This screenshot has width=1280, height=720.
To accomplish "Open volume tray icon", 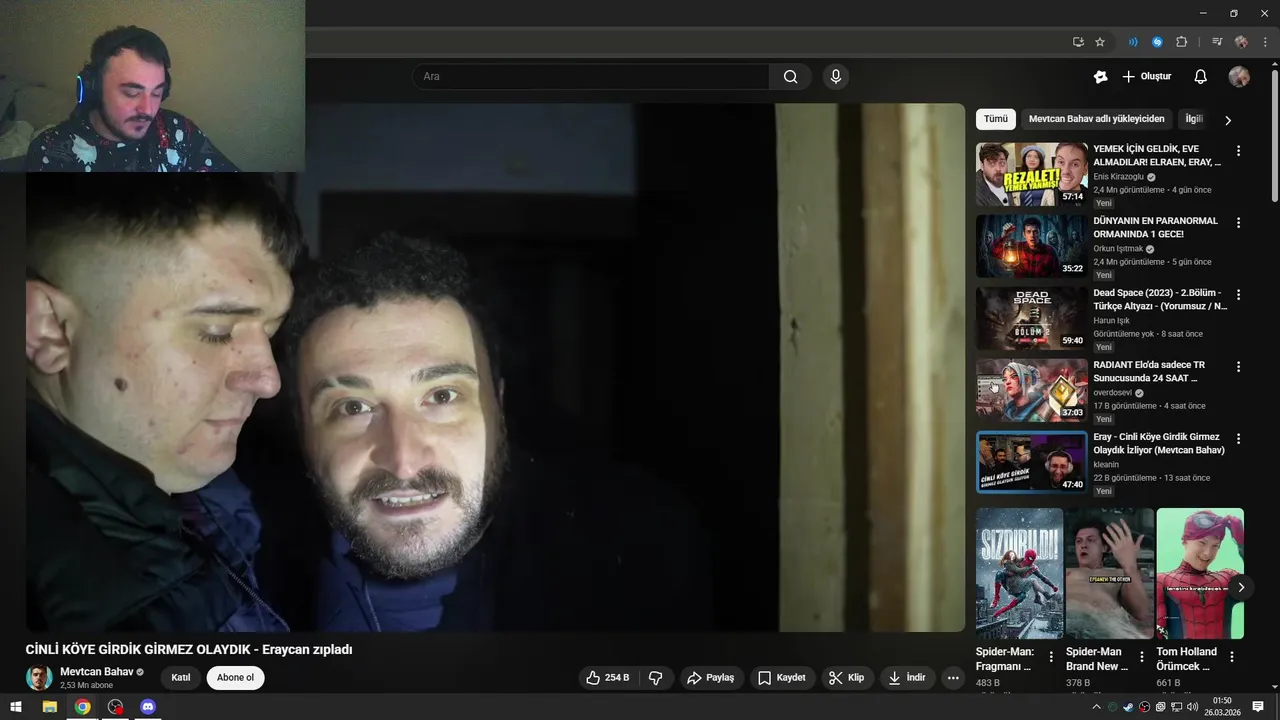I will tap(1191, 707).
